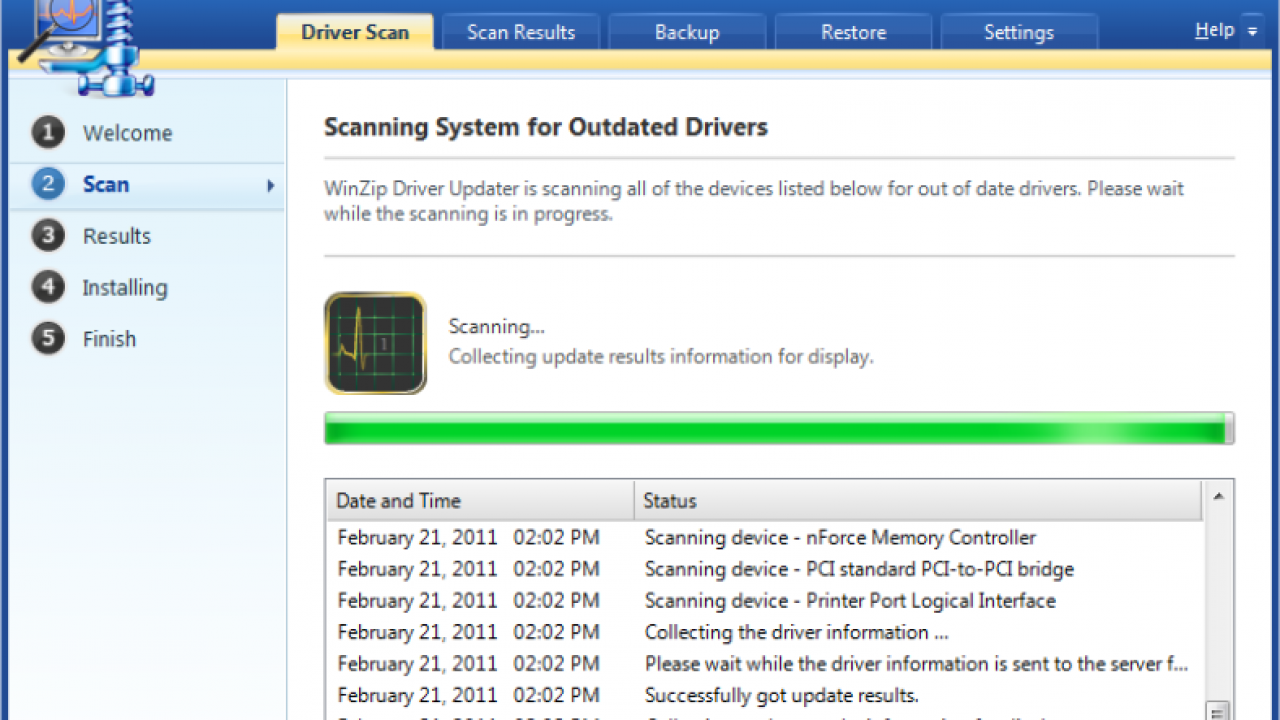Screen dimensions: 1280x720
Task: Select row 'Please wait while the driver information is sent'
Action: (x=766, y=664)
